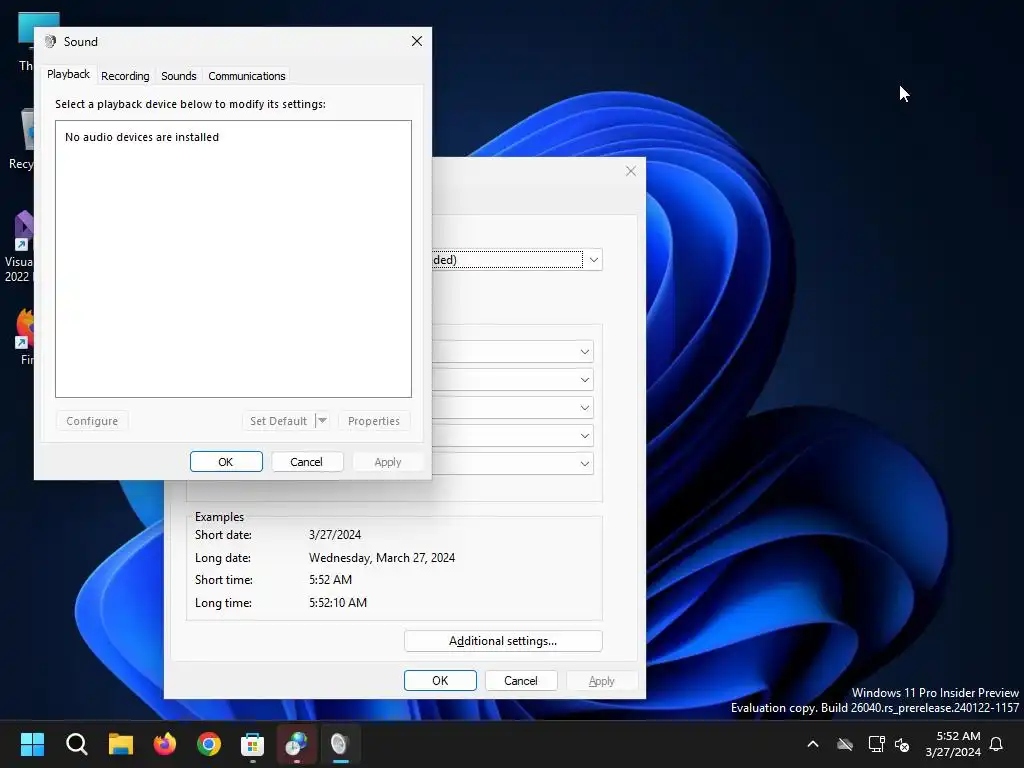Click Cancel in the Sound dialog
The width and height of the screenshot is (1024, 768).
tap(306, 462)
